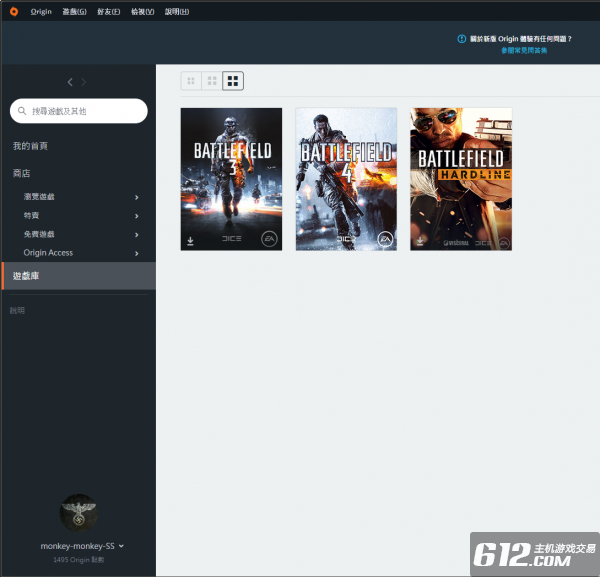Screen dimensions: 600x577
Task: Open the 遊戲(G) menu
Action: 74,11
